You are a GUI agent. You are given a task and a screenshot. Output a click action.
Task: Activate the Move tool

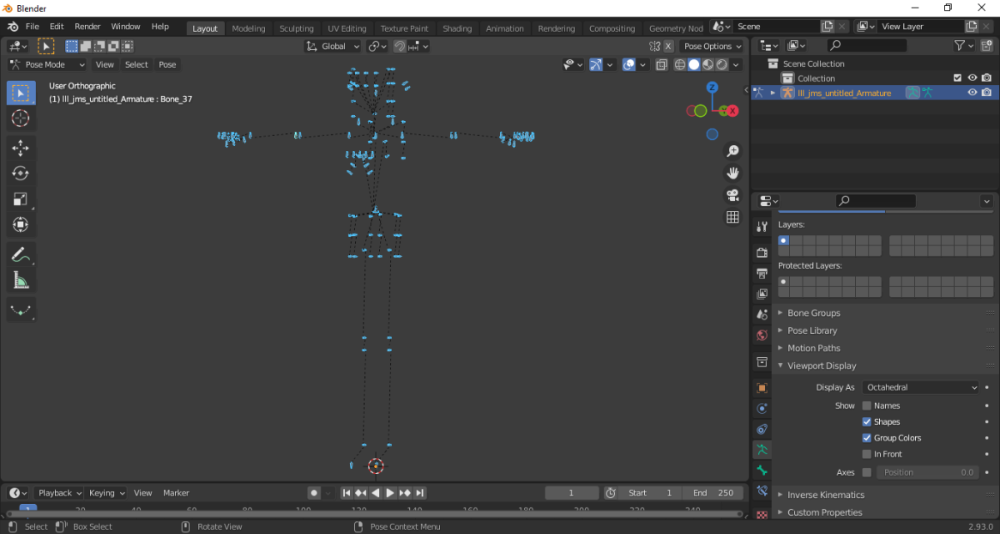[20, 148]
